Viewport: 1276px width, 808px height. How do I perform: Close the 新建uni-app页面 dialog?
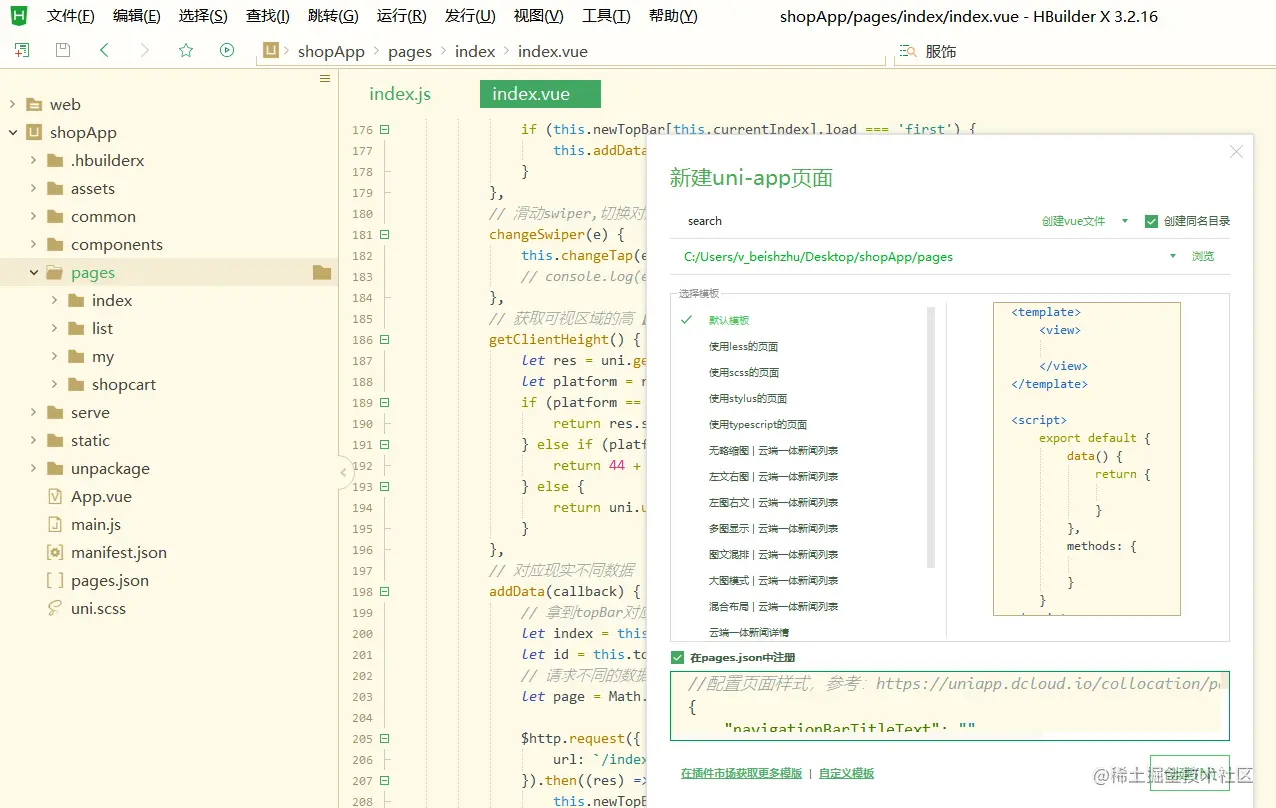[x=1236, y=152]
